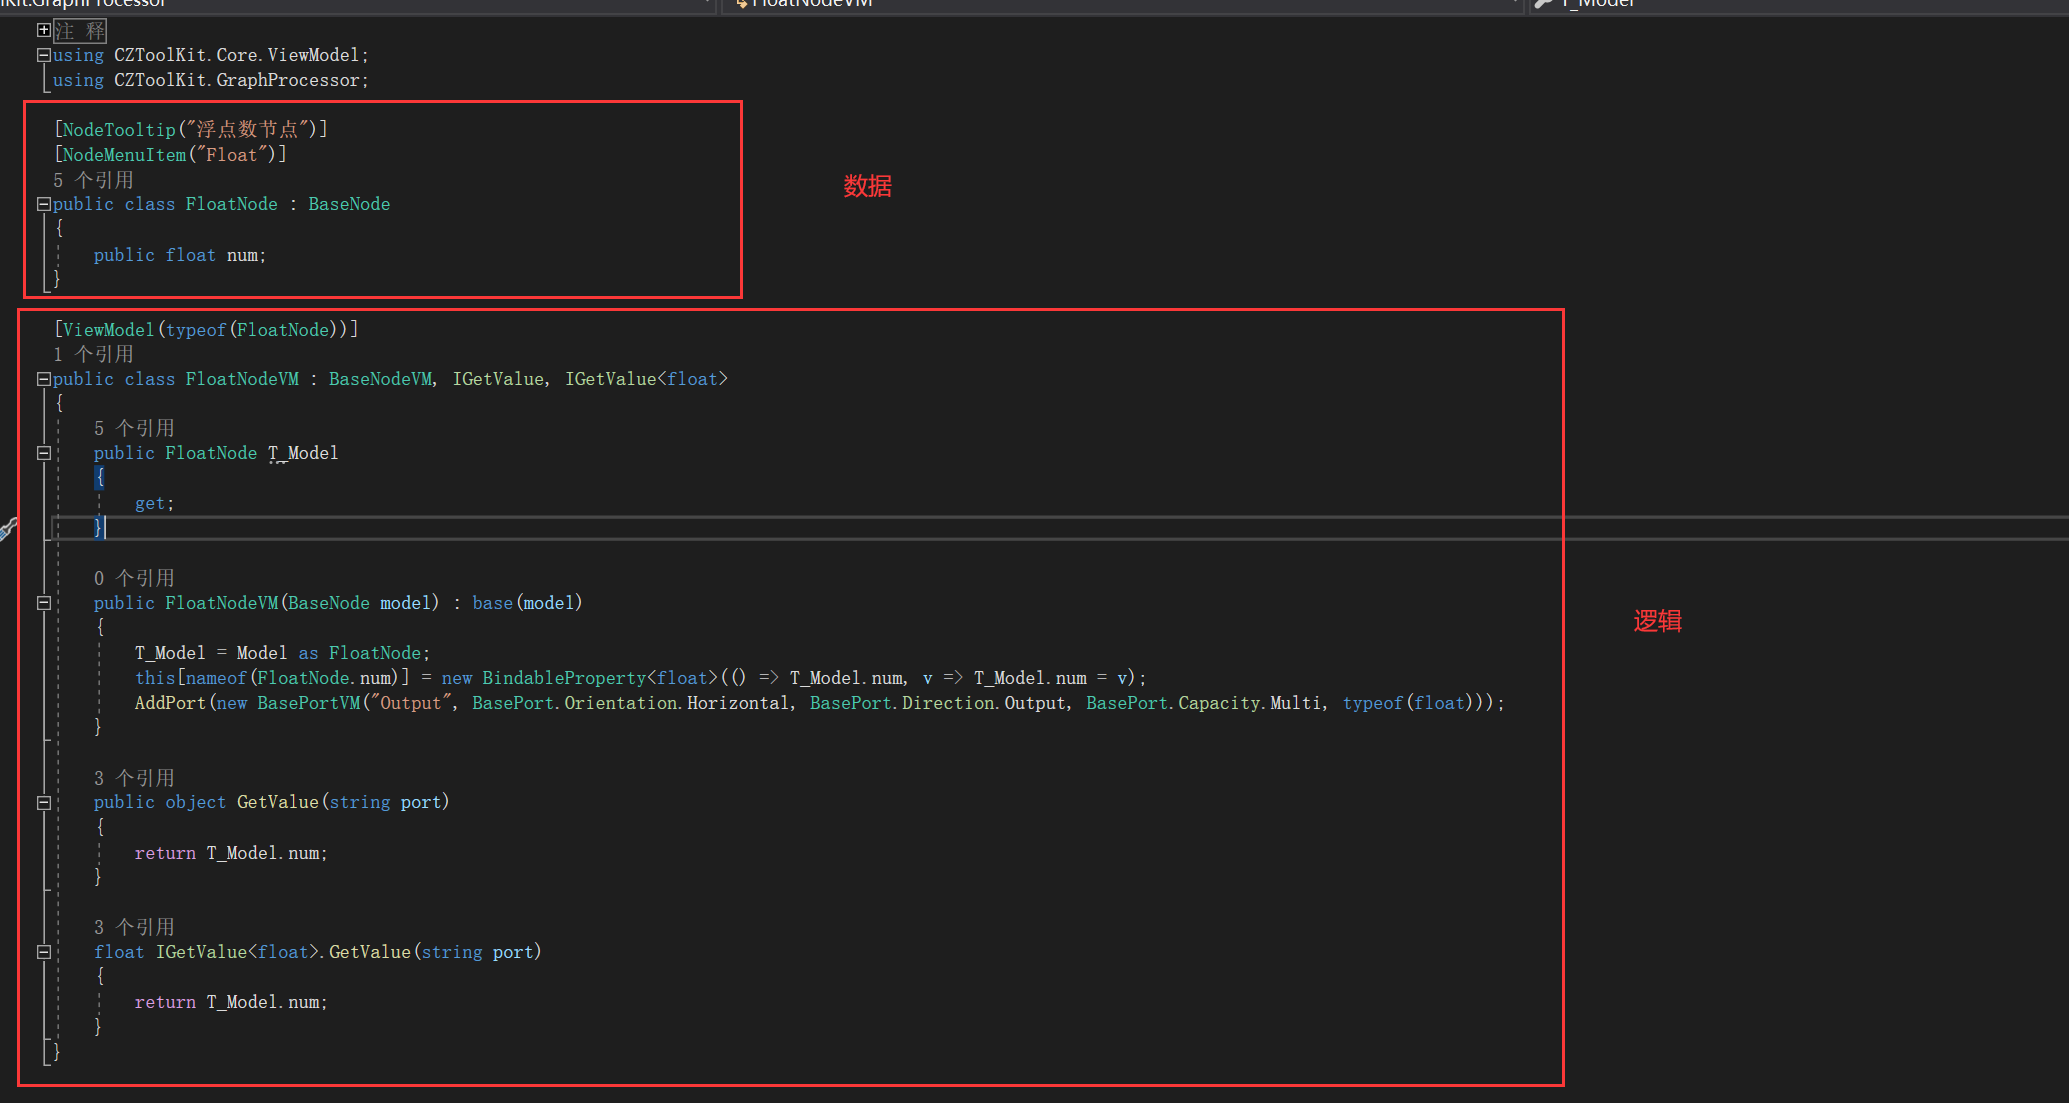Click the '5 个引用' CodeLens above T_Model
This screenshot has height=1103, width=2069.
[134, 428]
